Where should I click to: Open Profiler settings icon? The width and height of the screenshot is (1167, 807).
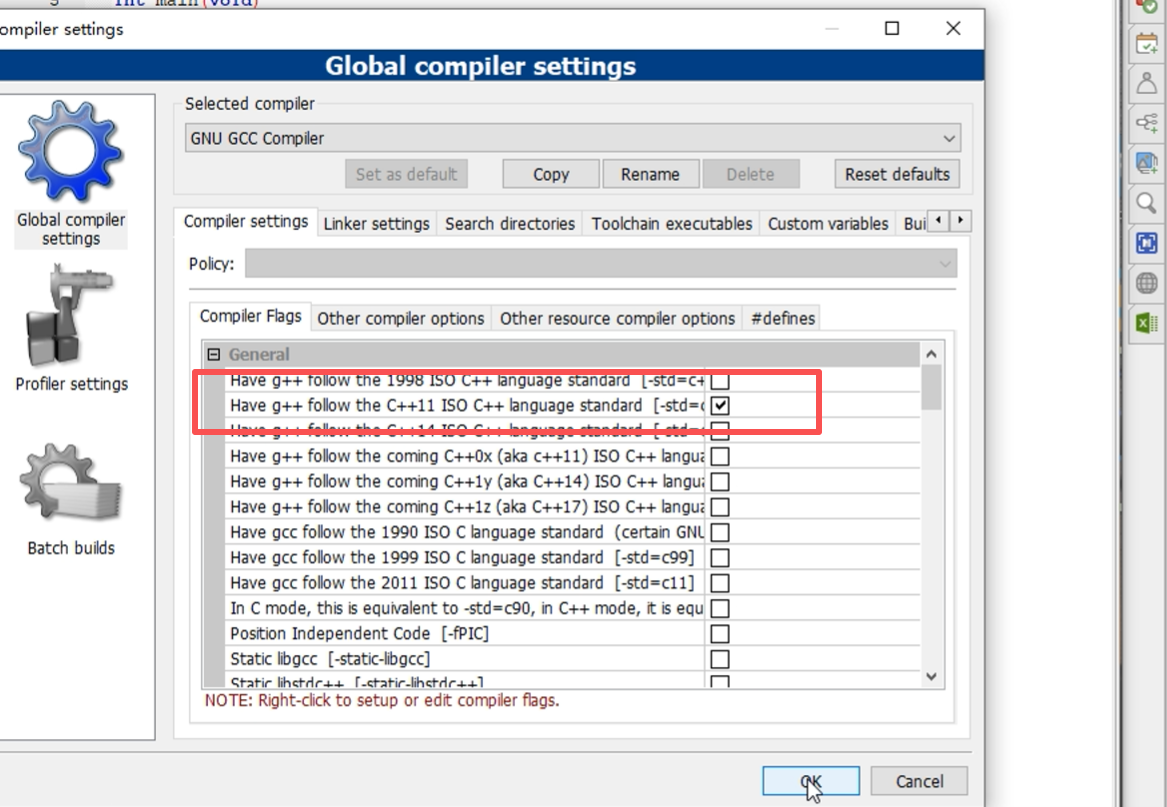[x=71, y=316]
